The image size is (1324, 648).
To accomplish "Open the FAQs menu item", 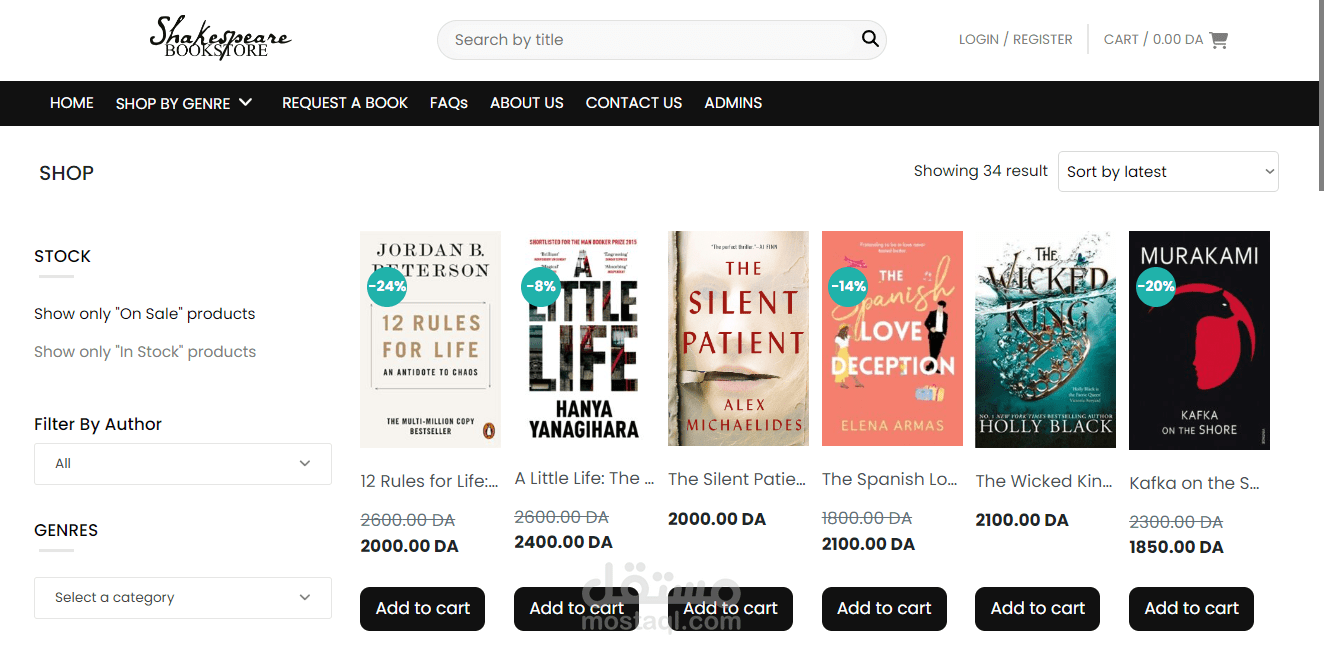I will (x=449, y=103).
